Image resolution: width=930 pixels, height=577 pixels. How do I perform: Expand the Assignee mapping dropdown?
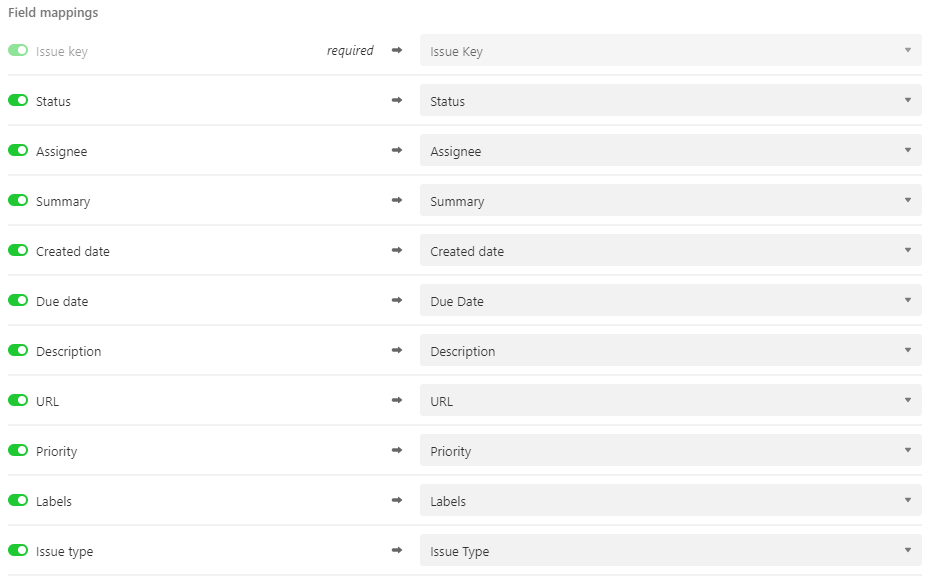click(670, 151)
